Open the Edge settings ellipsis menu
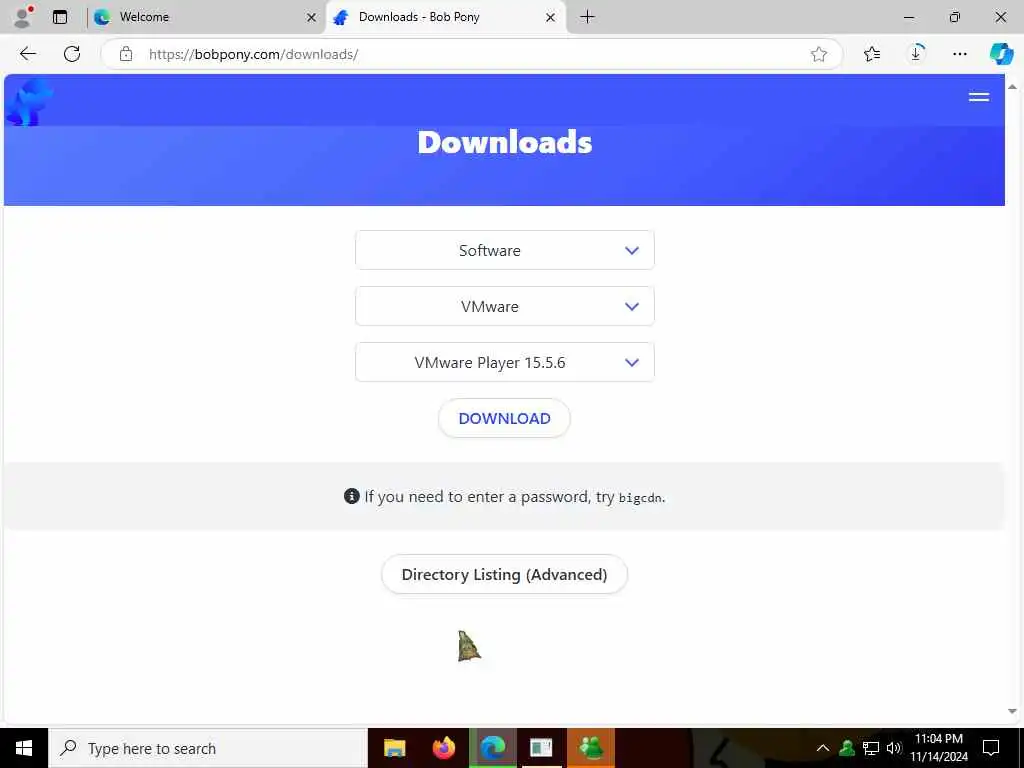 tap(959, 54)
